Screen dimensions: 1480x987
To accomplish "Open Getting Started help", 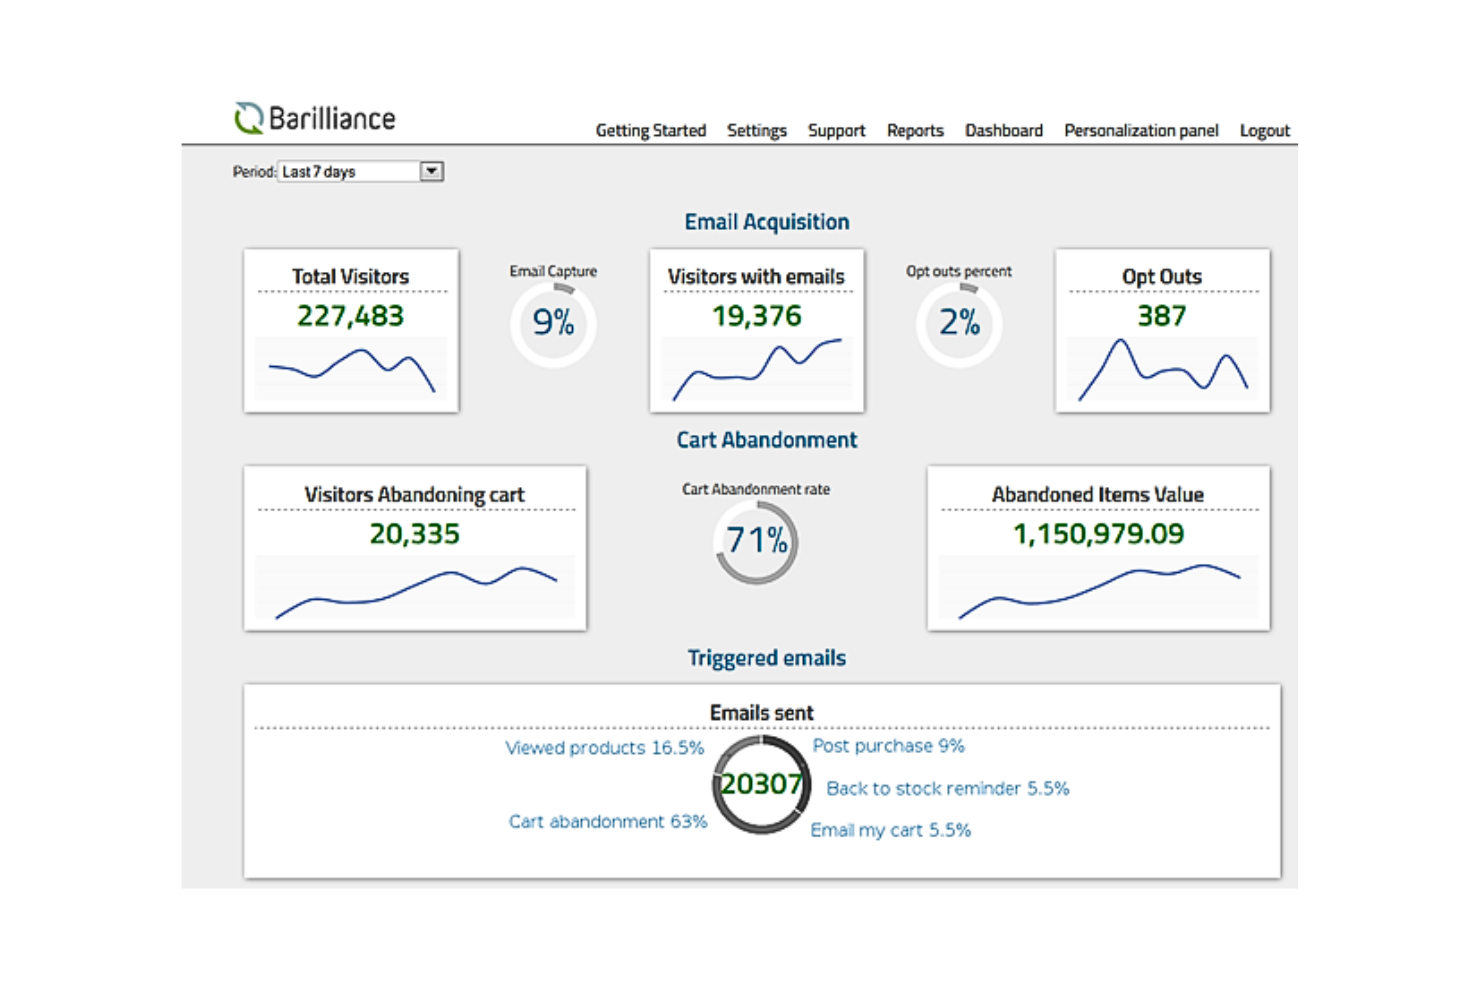I will 651,130.
